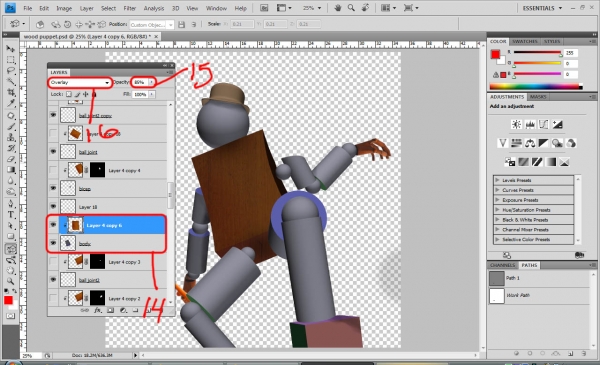This screenshot has width=600, height=365.
Task: Click the Exposure adjustment icon
Action: pos(557,124)
